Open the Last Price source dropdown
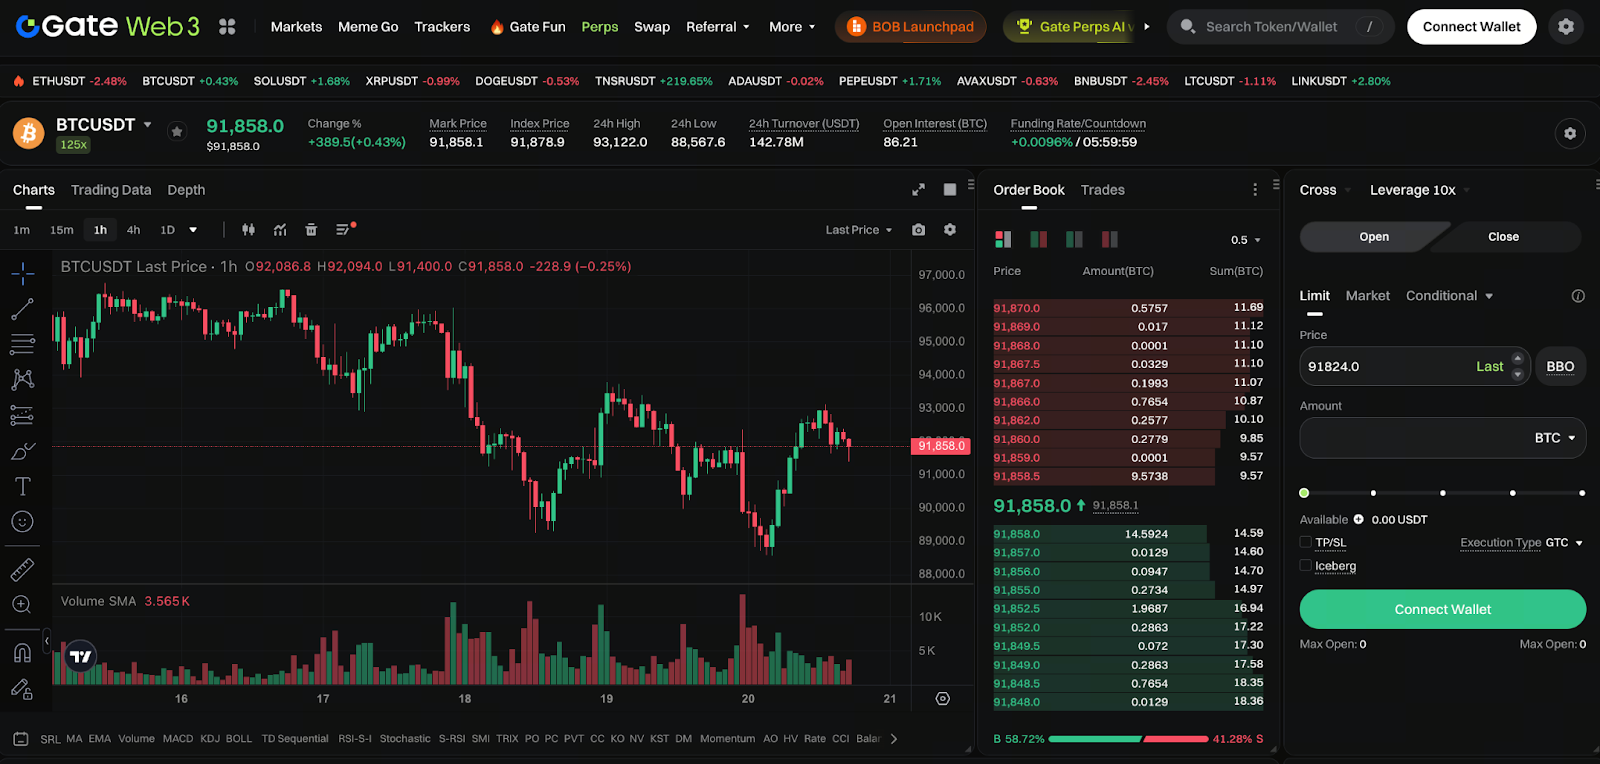This screenshot has width=1600, height=764. pyautogui.click(x=859, y=230)
